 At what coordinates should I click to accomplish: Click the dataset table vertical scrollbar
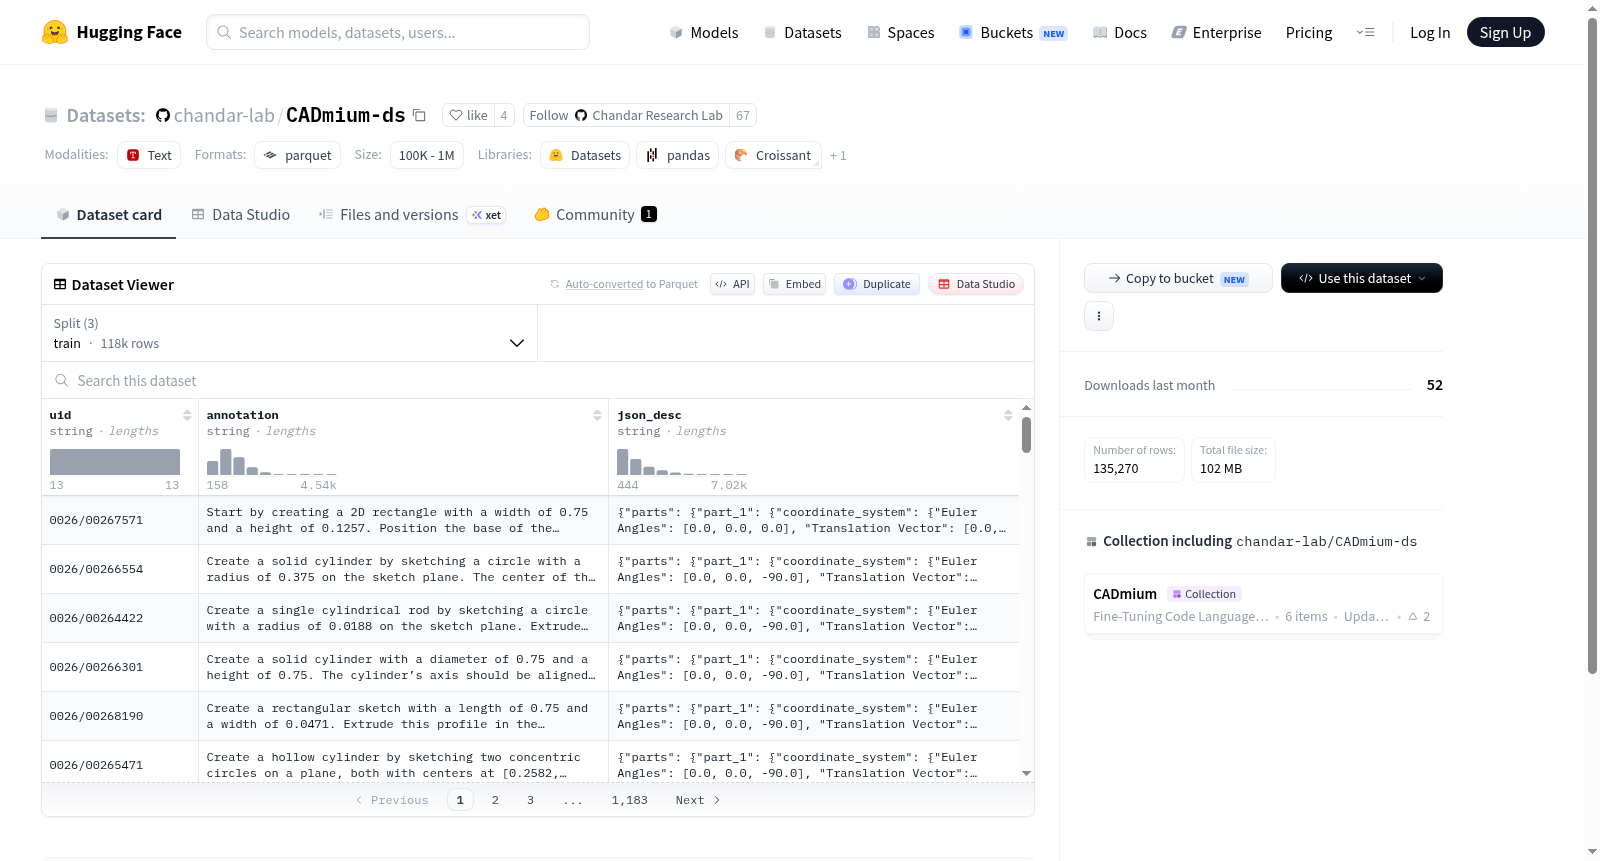[x=1026, y=435]
